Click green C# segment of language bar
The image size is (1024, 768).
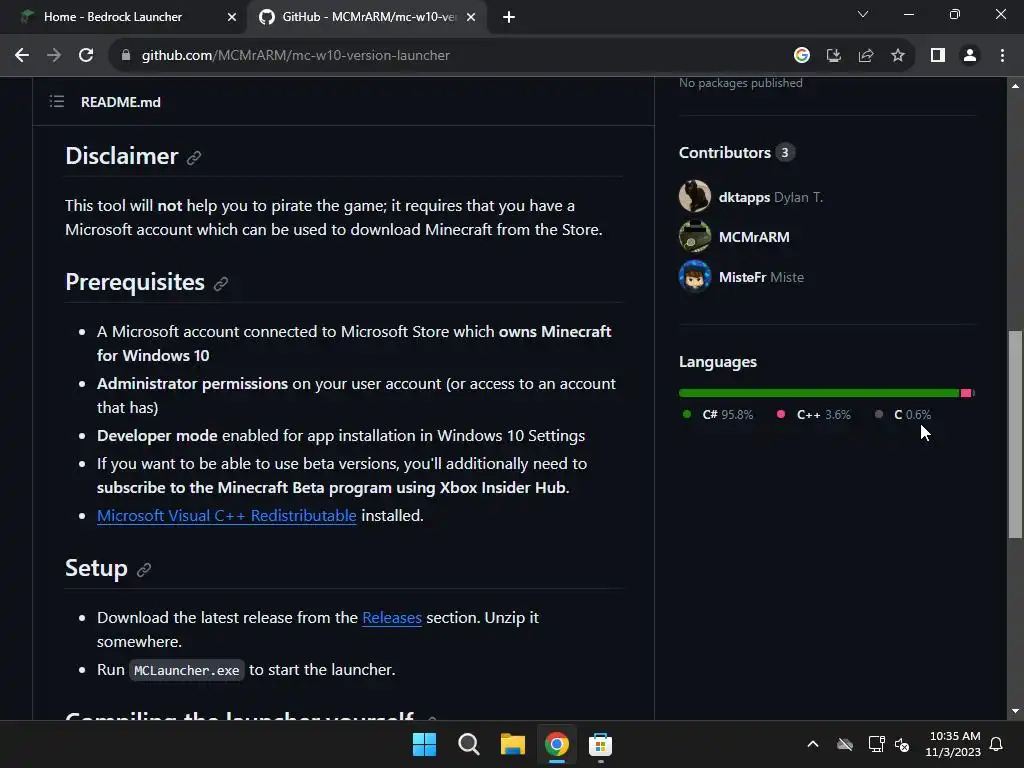[819, 392]
